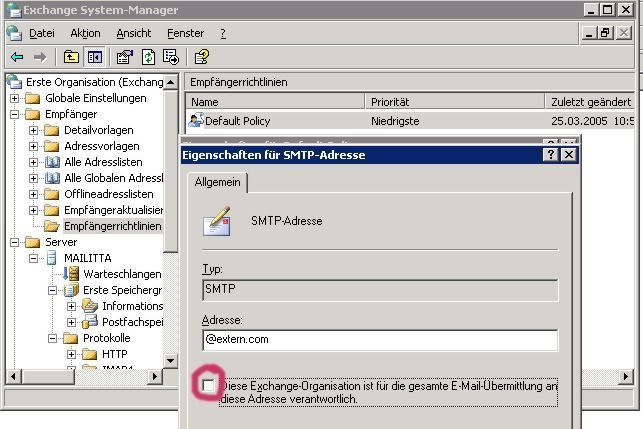This screenshot has width=643, height=429.
Task: Collapse the Server node
Action: pos(14,242)
